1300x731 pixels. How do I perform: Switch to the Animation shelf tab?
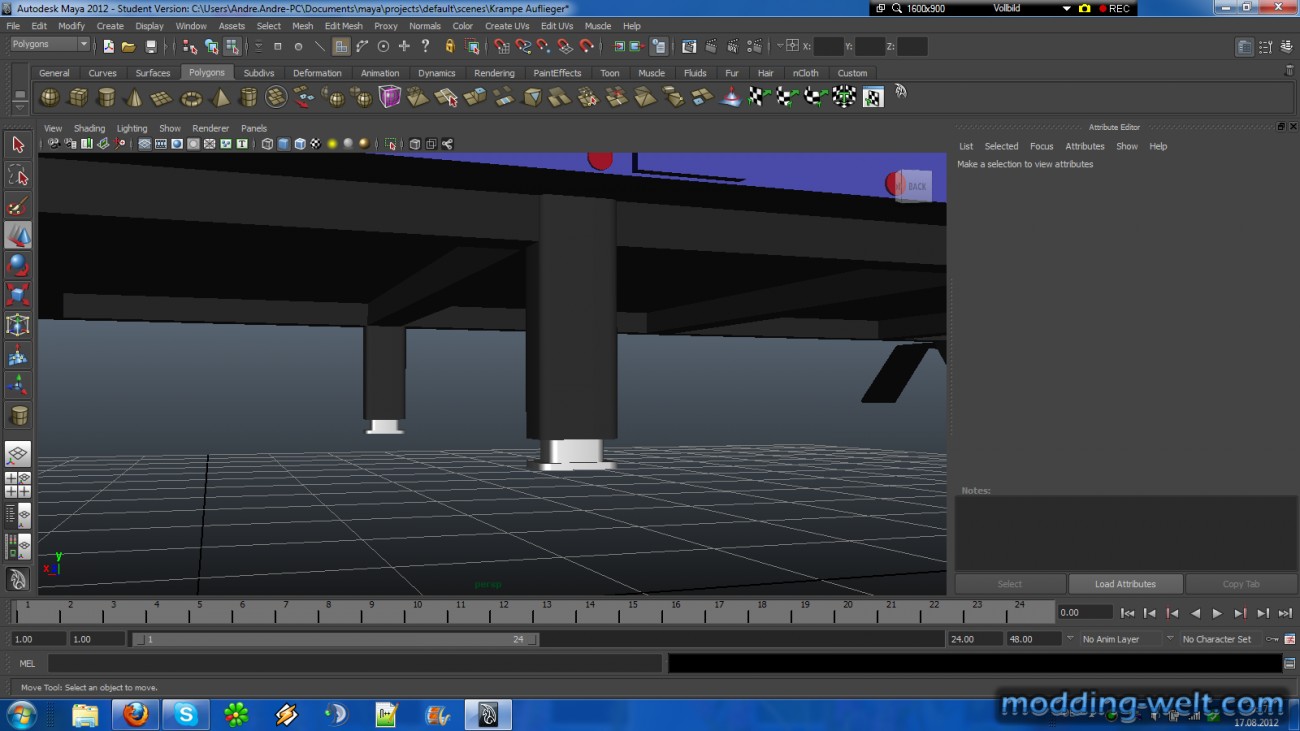(380, 73)
